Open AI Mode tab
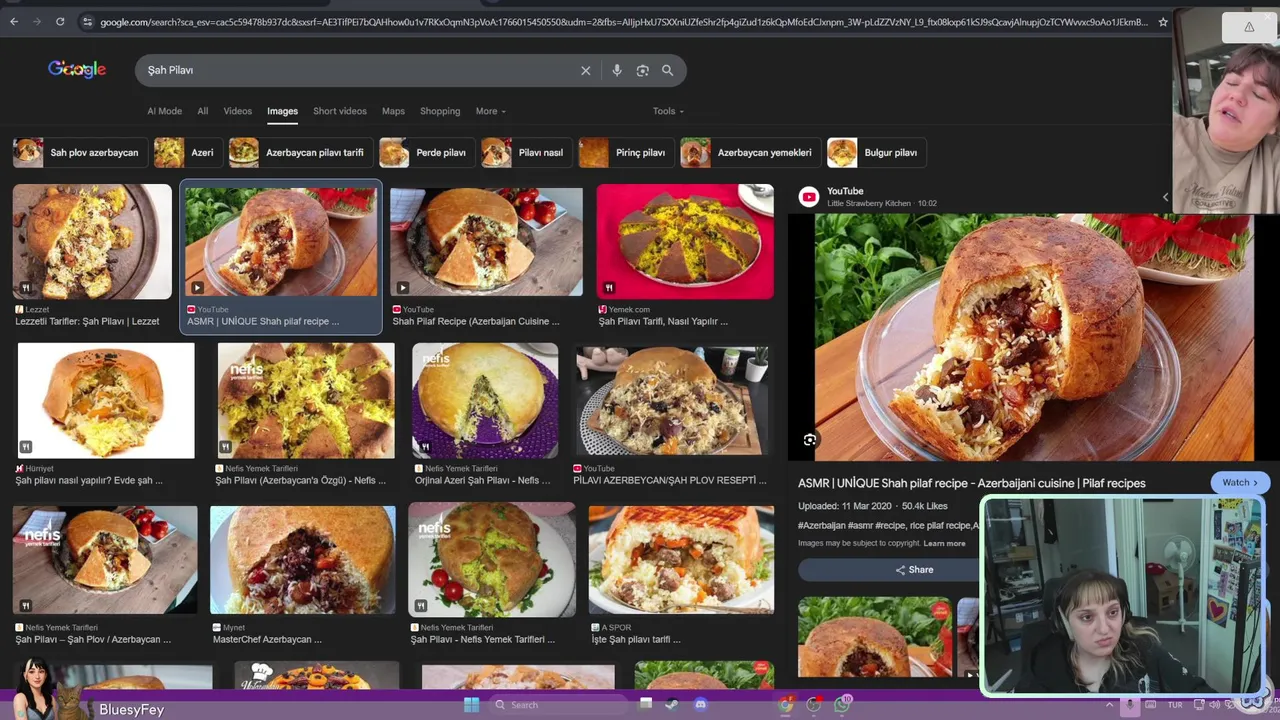The height and width of the screenshot is (720, 1280). [165, 111]
